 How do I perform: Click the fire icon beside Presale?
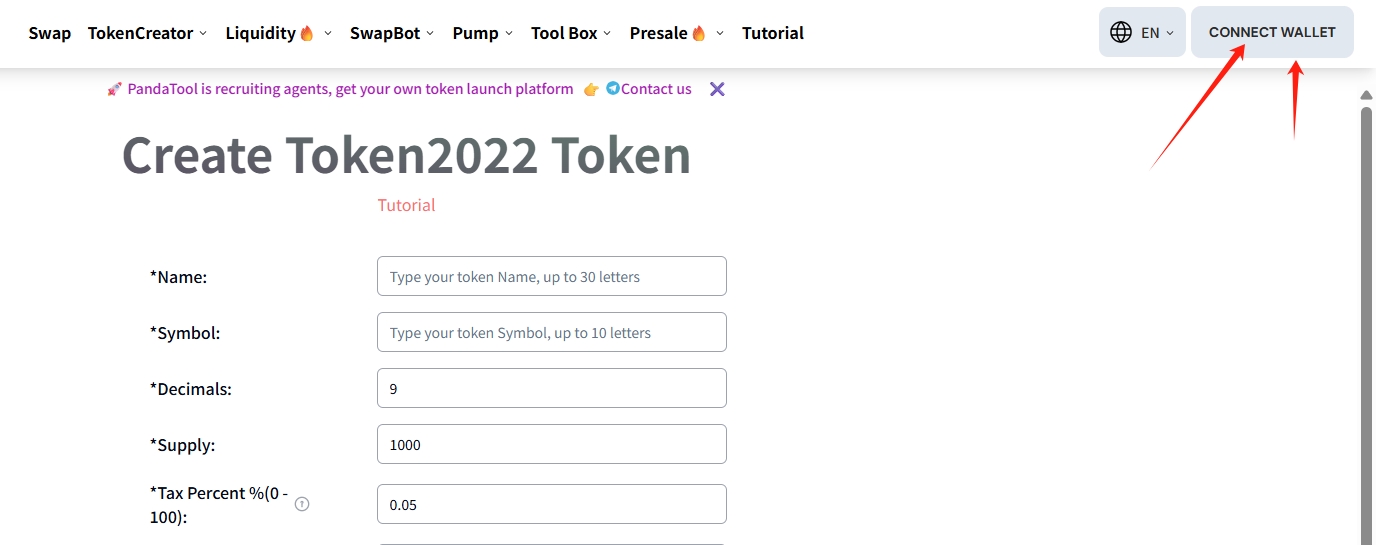[698, 33]
